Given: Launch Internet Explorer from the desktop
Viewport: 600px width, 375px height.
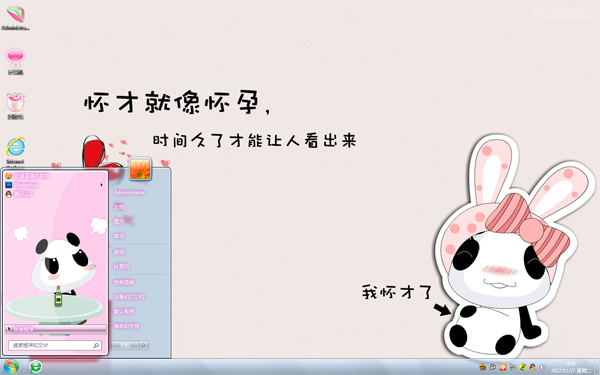Looking at the screenshot, I should [15, 151].
